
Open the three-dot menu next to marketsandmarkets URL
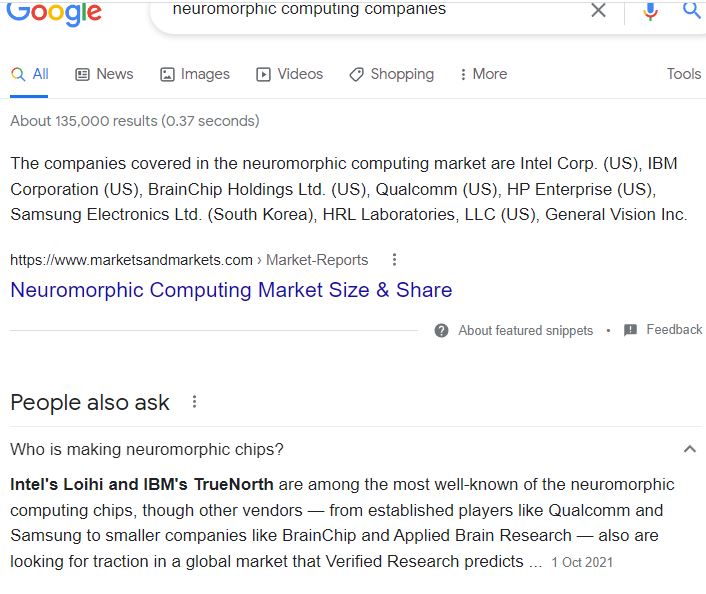click(394, 259)
